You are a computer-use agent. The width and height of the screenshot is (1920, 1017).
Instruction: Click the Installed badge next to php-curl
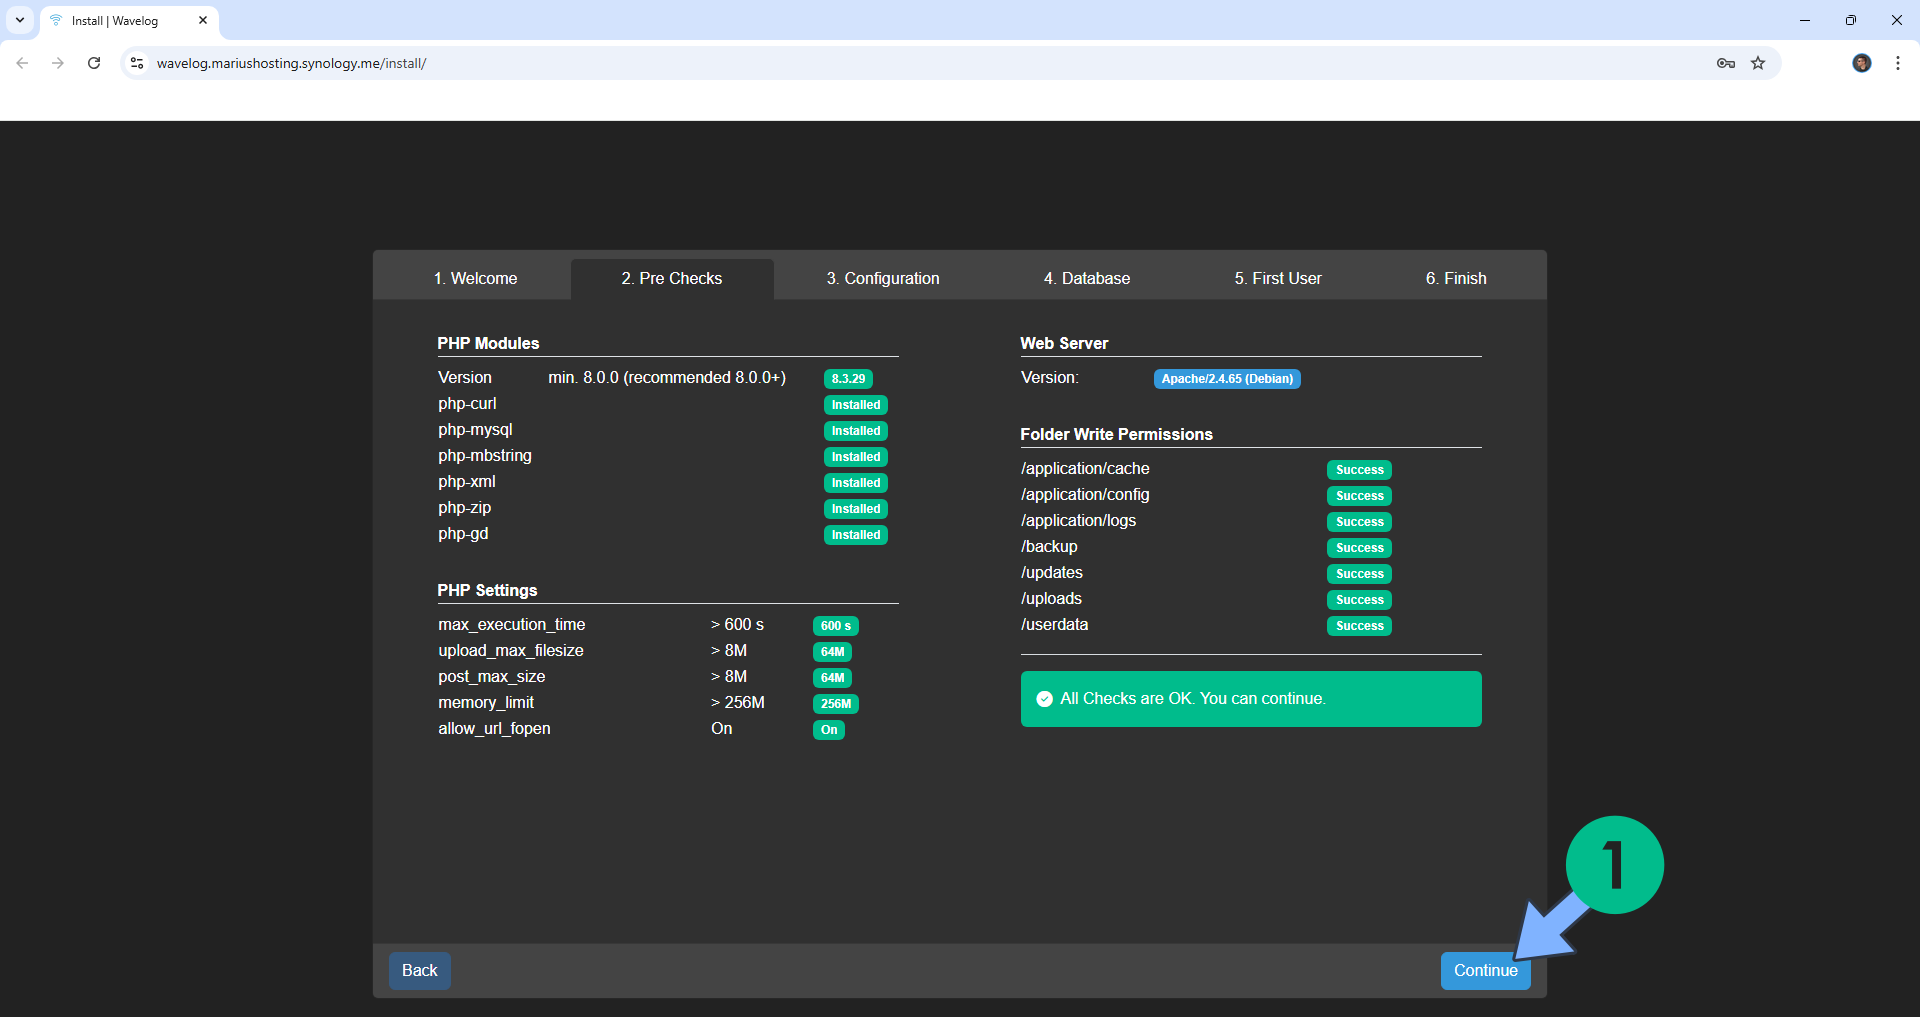pos(855,405)
